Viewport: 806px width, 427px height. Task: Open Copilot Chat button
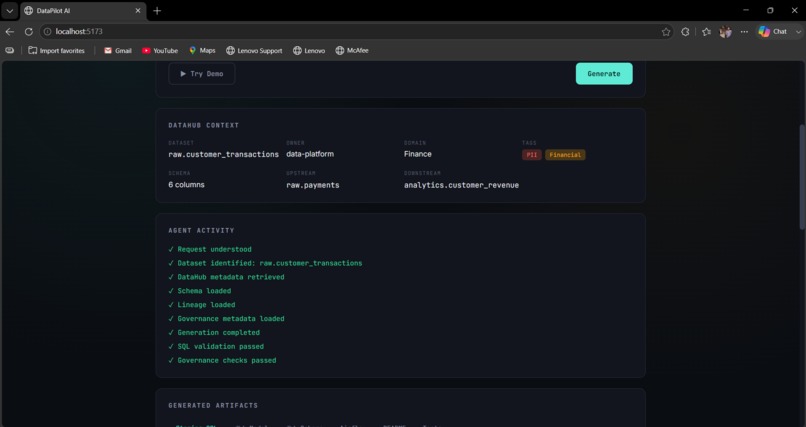click(x=773, y=32)
